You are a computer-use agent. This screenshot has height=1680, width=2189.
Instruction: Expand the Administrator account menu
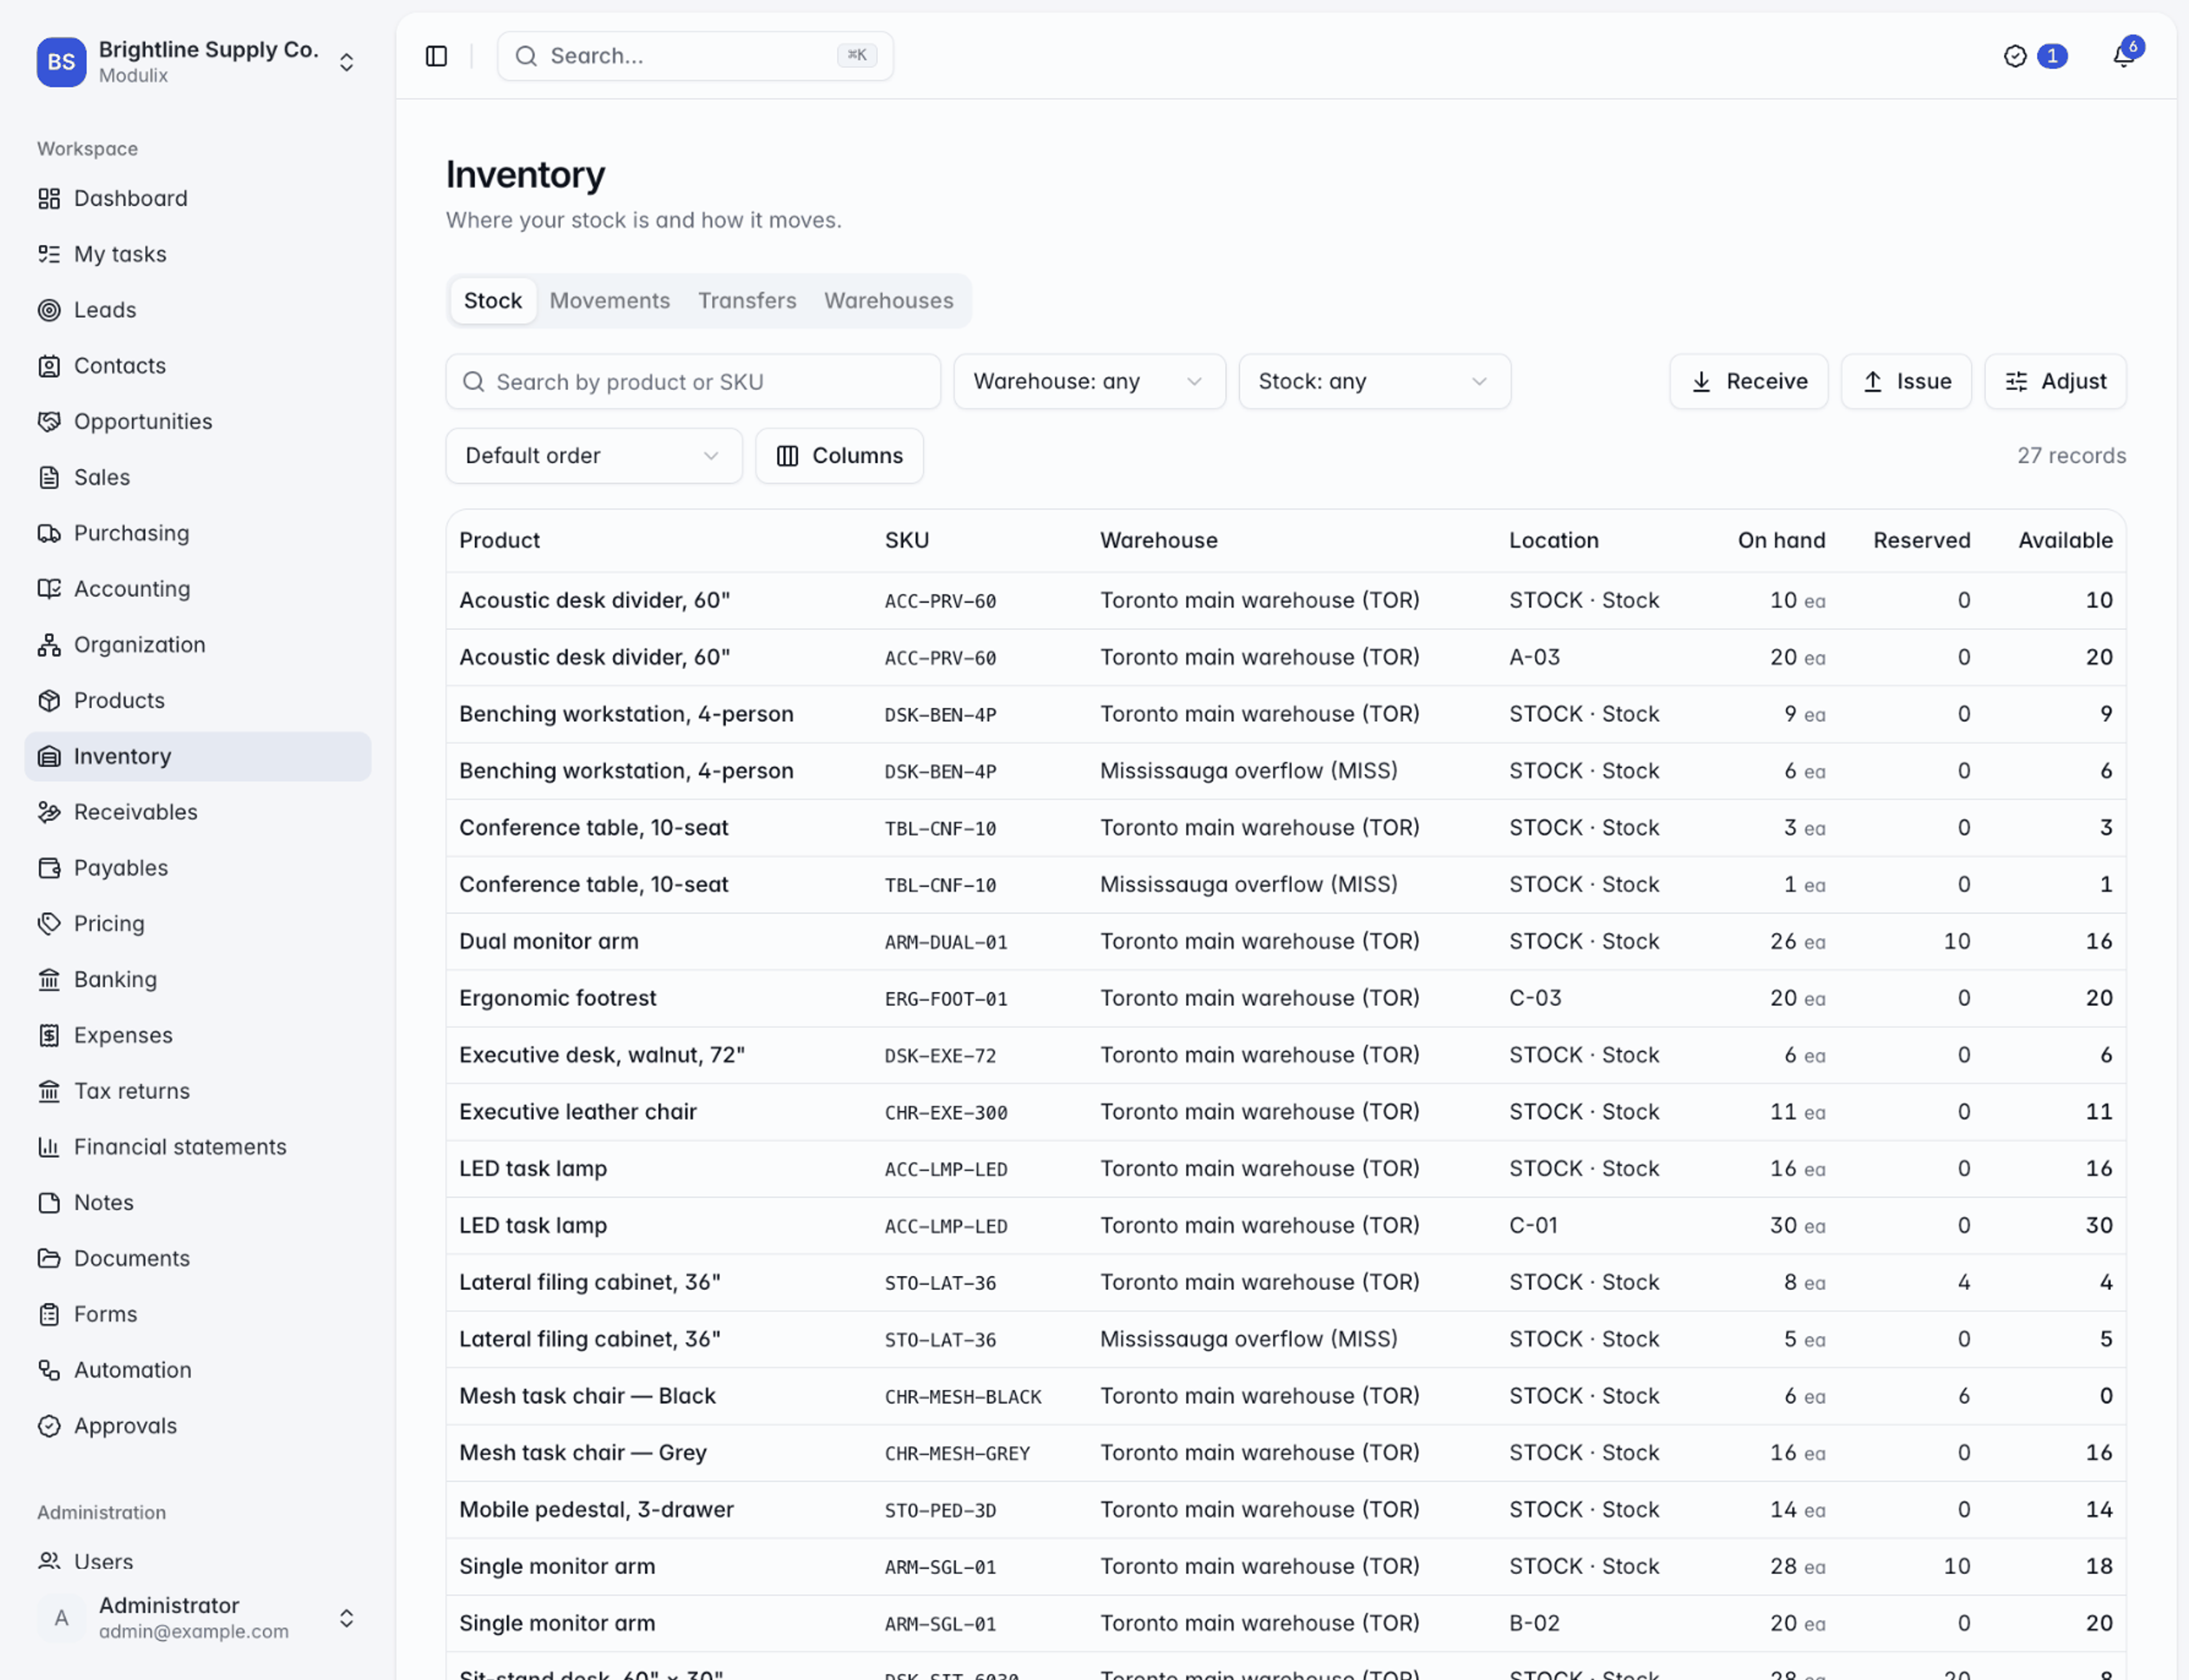click(x=197, y=1618)
